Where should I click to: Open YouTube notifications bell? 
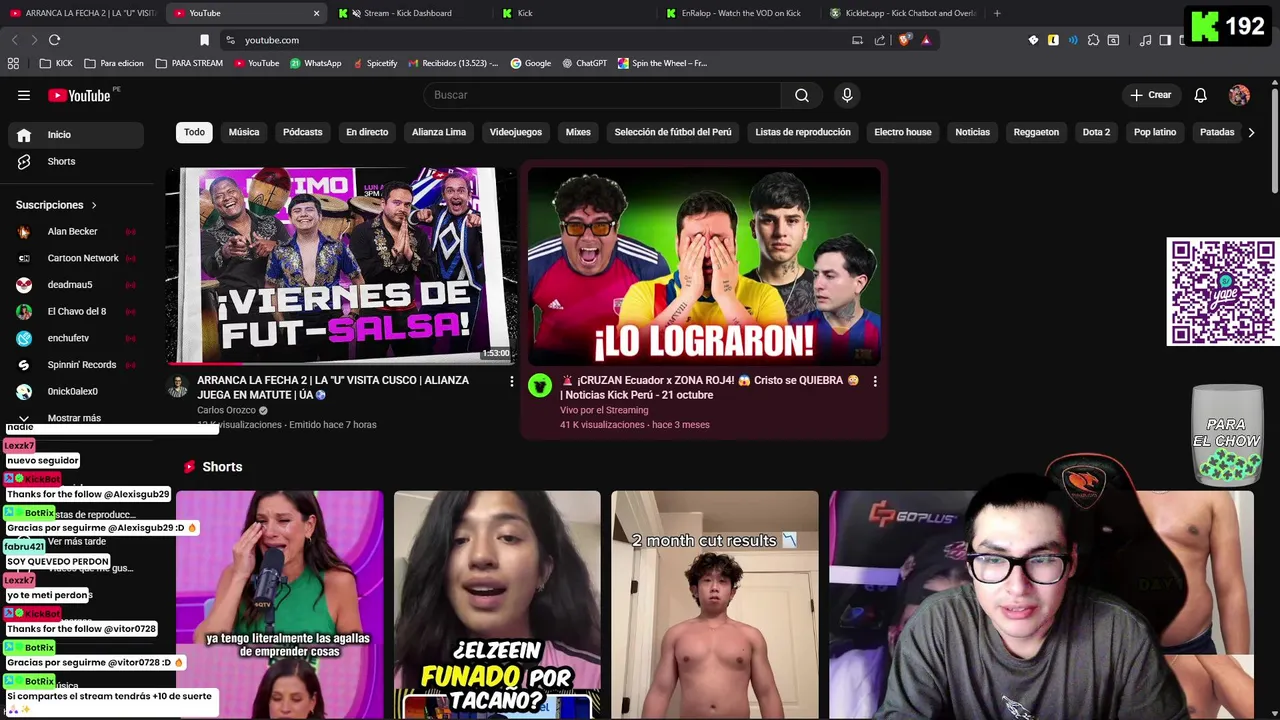point(1200,95)
